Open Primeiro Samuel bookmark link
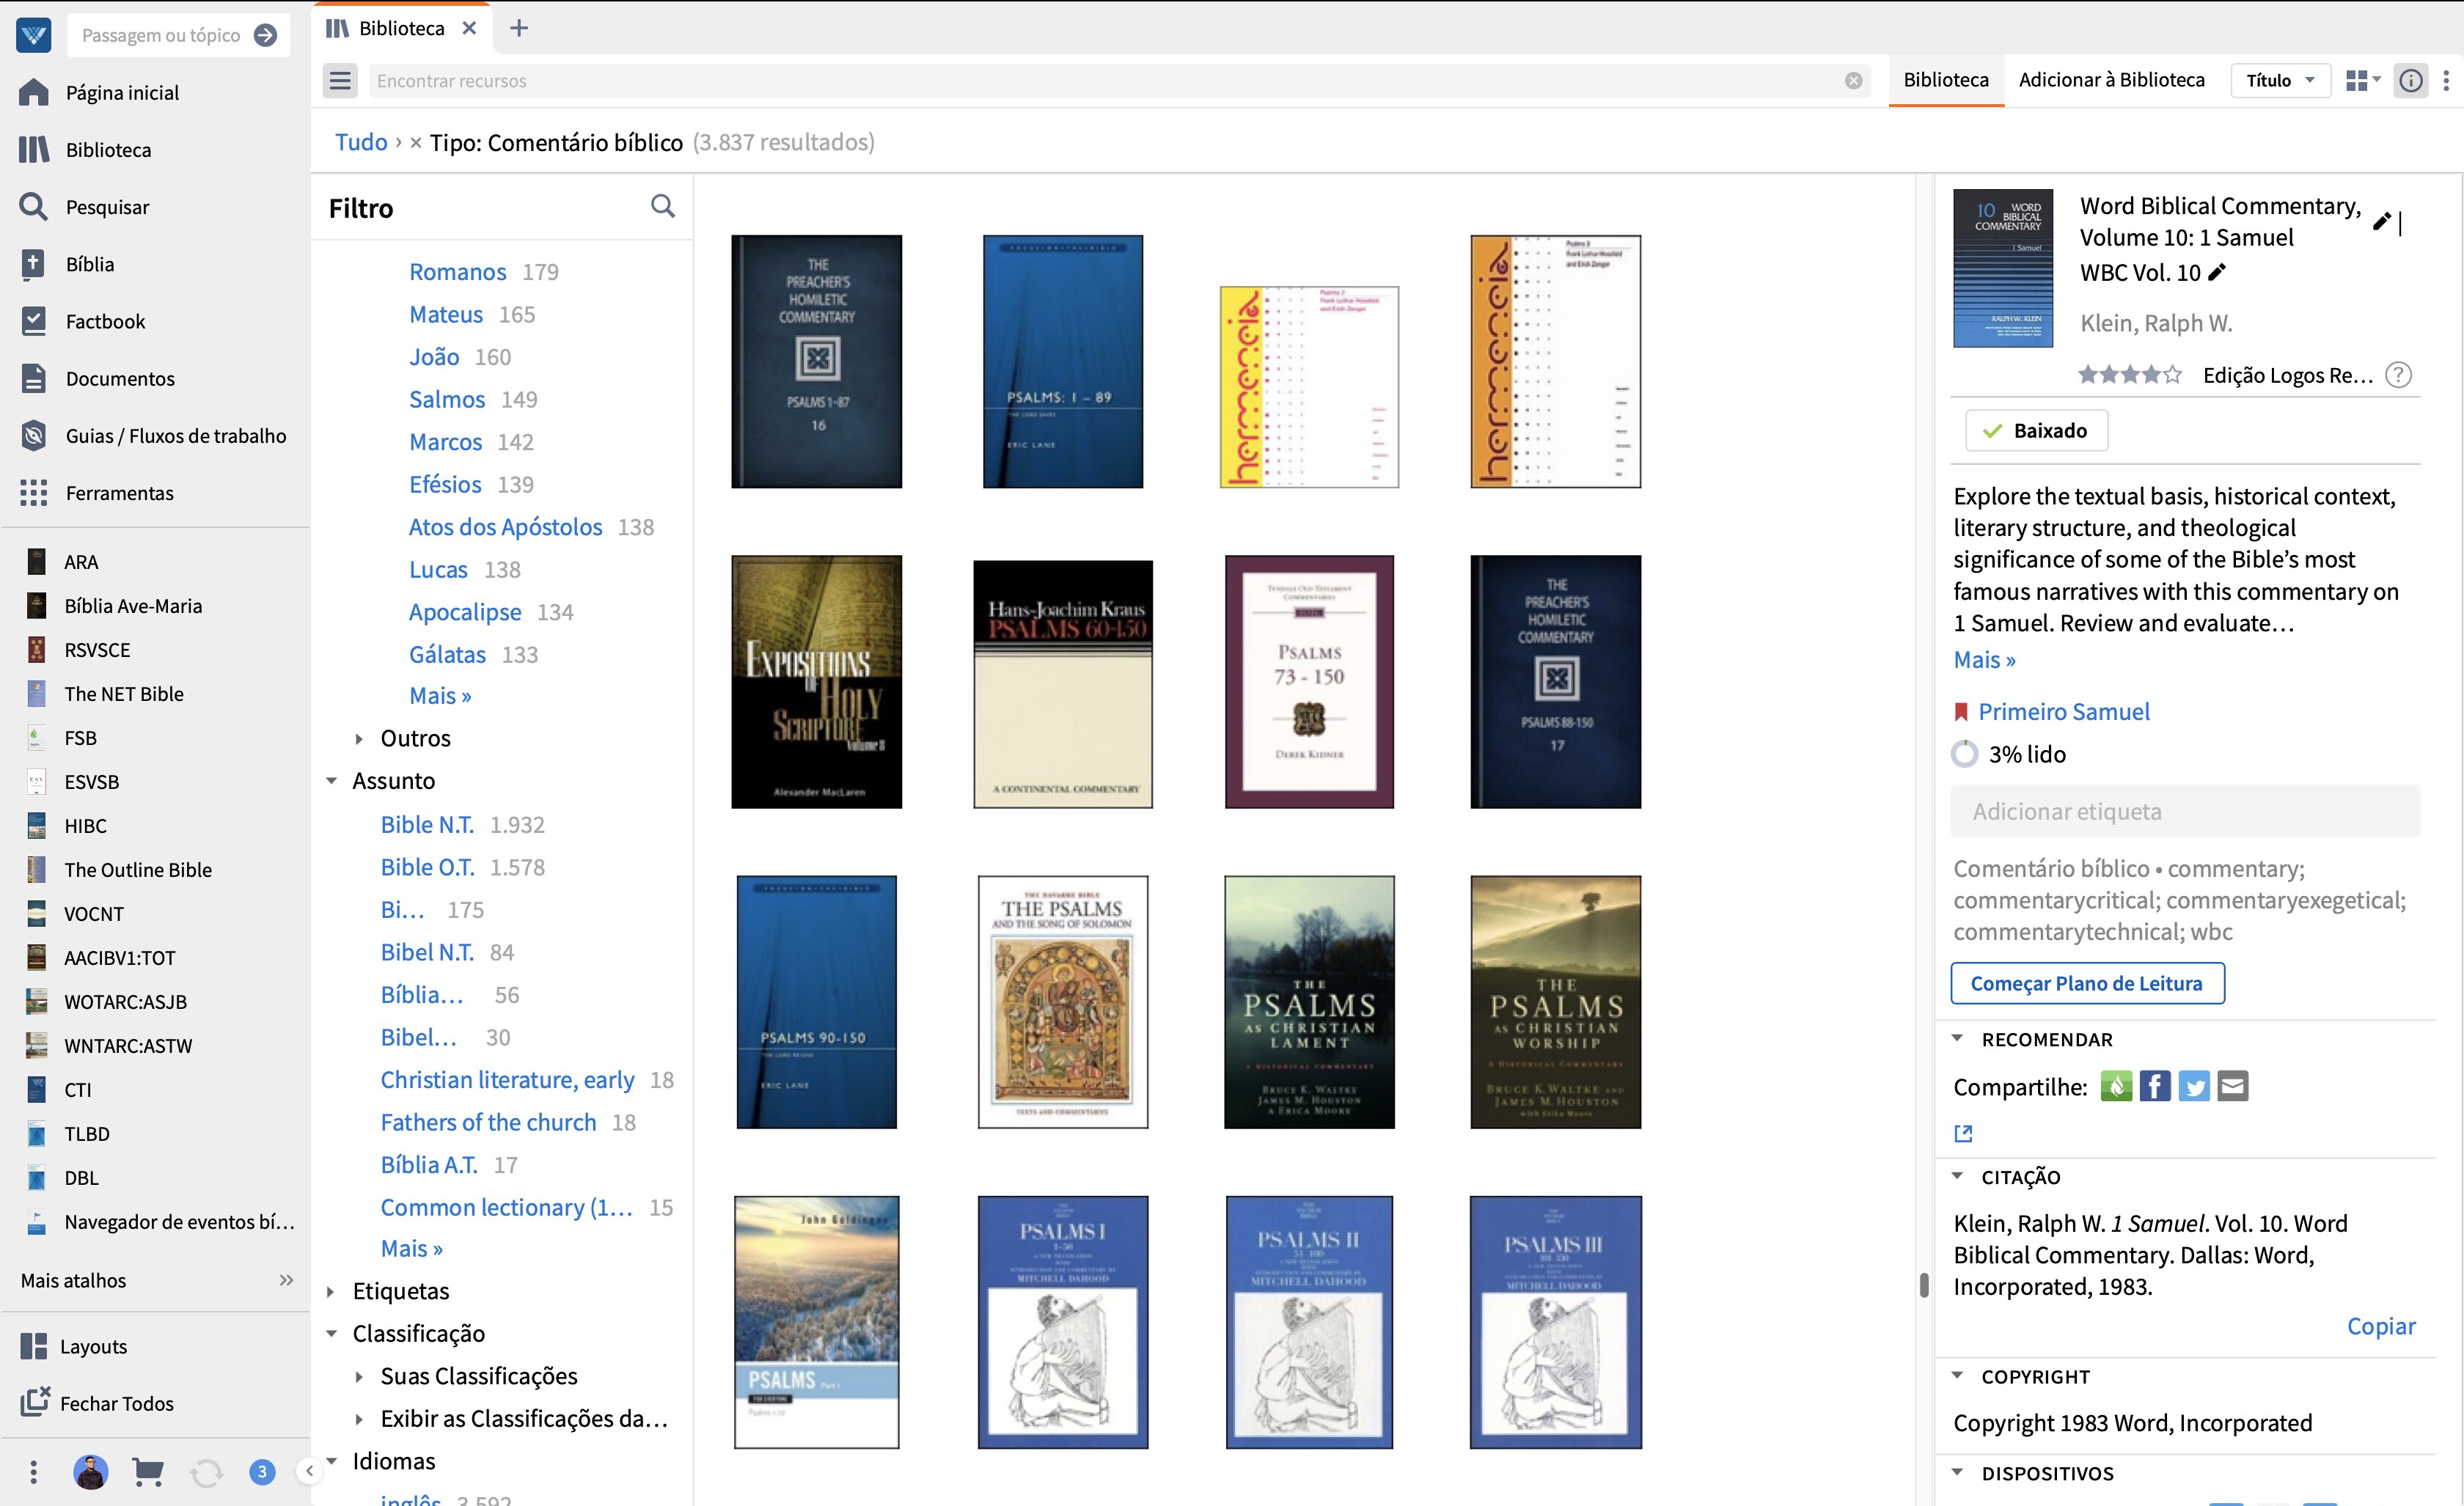This screenshot has height=1506, width=2464. [2063, 712]
